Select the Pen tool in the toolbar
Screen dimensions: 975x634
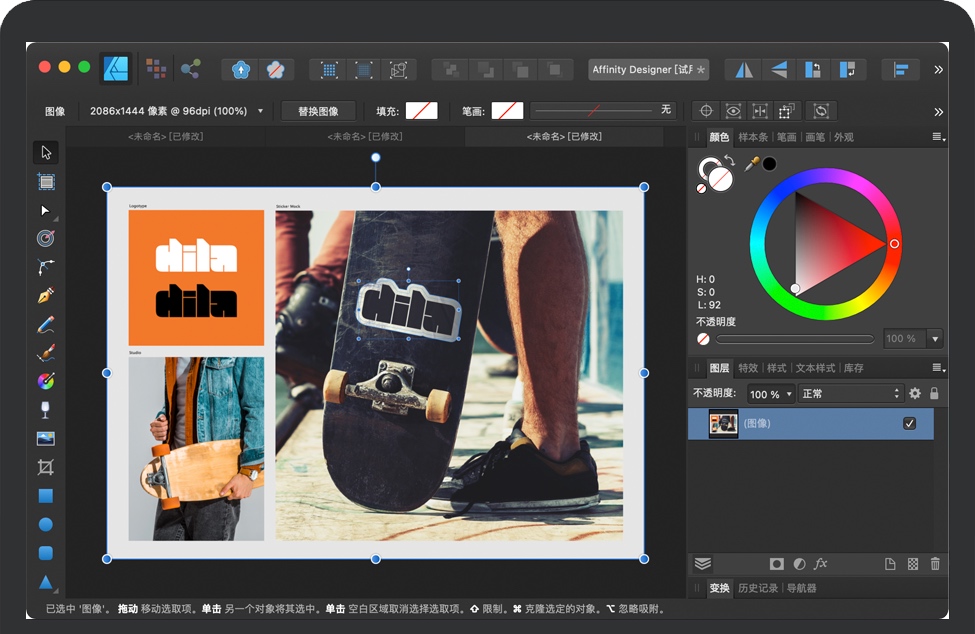click(x=45, y=296)
